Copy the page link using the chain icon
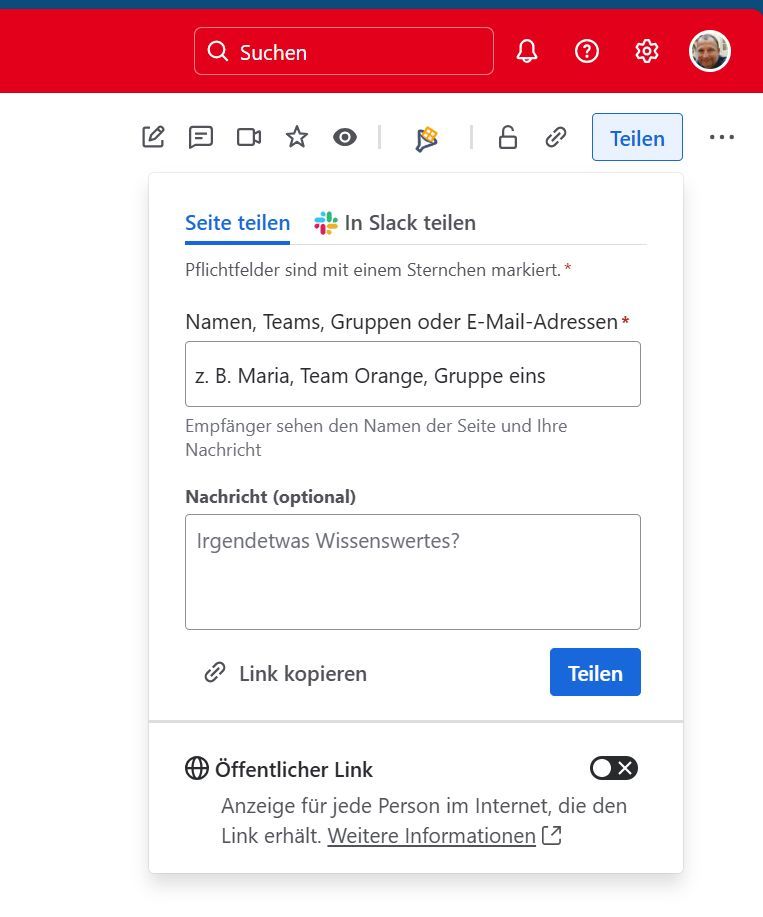 click(x=555, y=137)
